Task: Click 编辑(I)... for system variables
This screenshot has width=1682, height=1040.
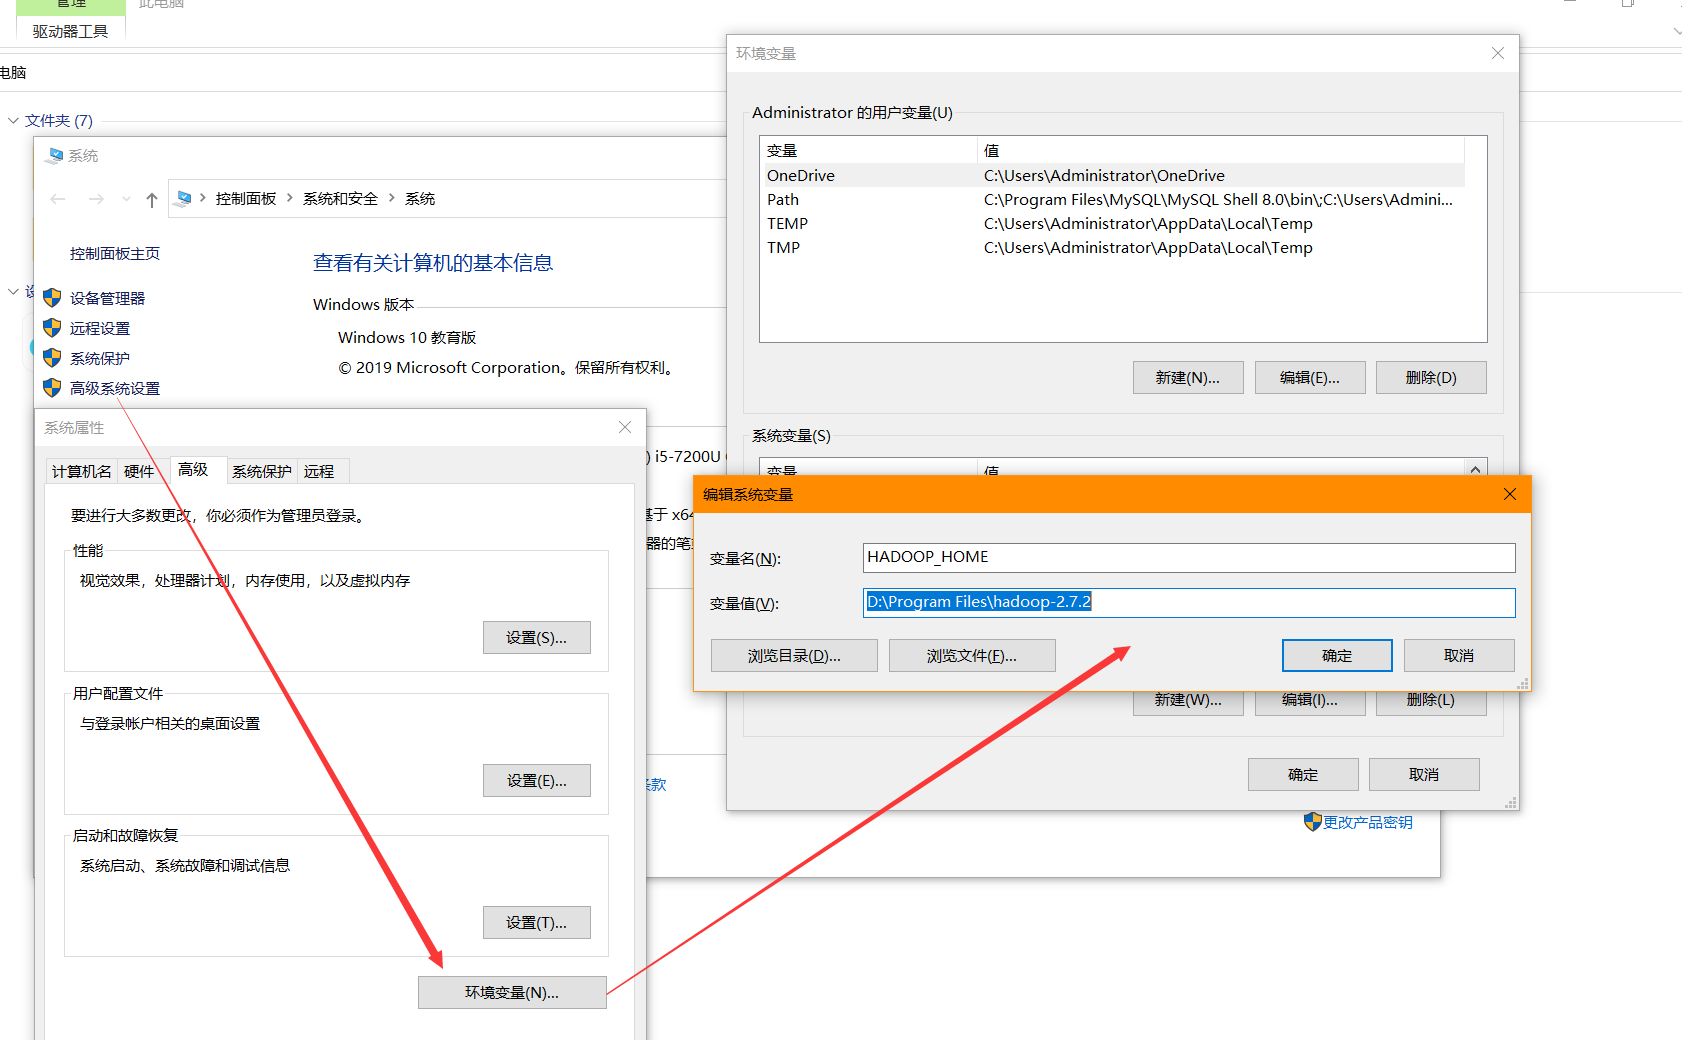Action: (1310, 702)
